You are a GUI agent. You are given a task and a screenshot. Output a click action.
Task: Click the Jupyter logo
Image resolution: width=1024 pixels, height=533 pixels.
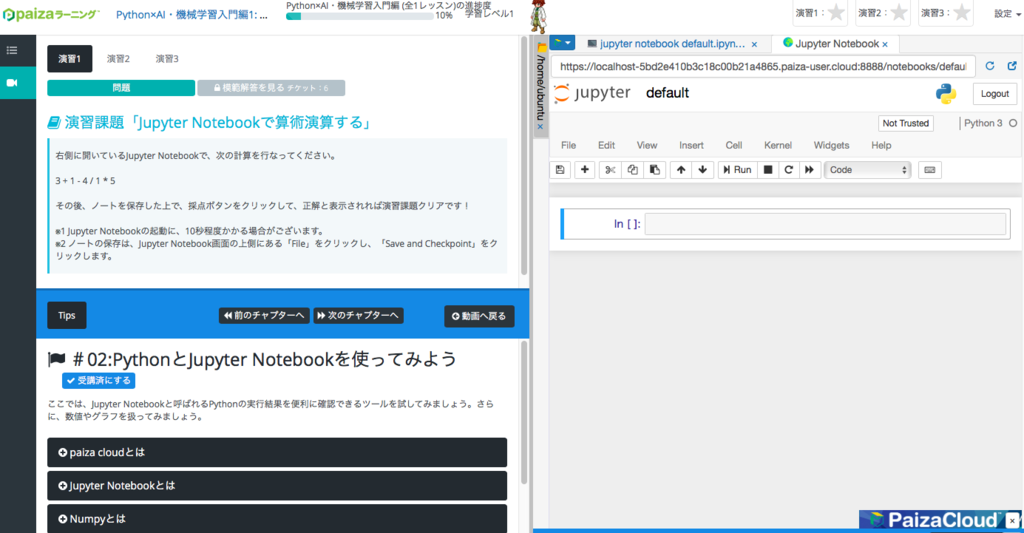point(592,93)
